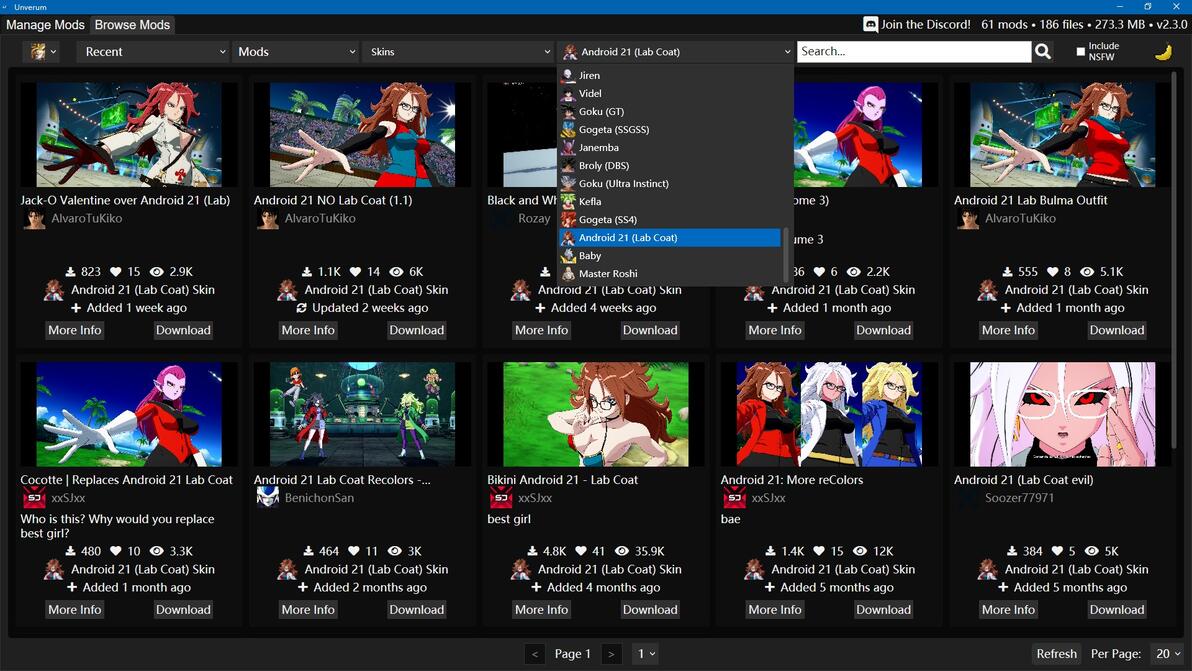Click Refresh button
Viewport: 1192px width, 671px height.
tap(1057, 654)
